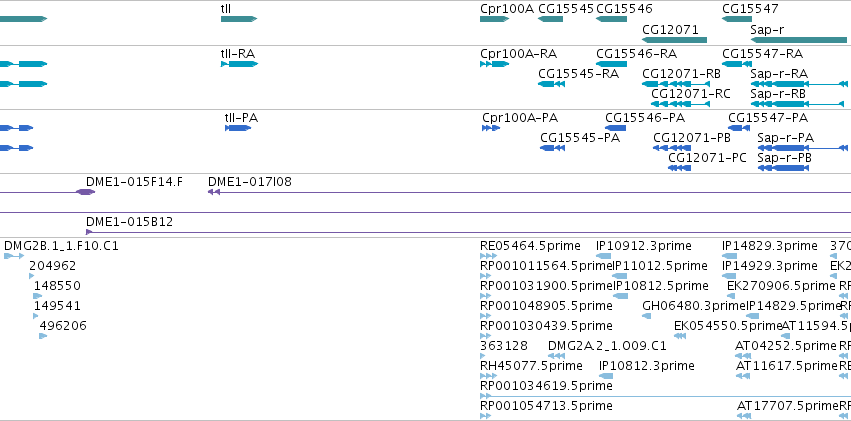Click the Cpr100A gene glyph
This screenshot has width=851, height=421.
(x=494, y=19)
